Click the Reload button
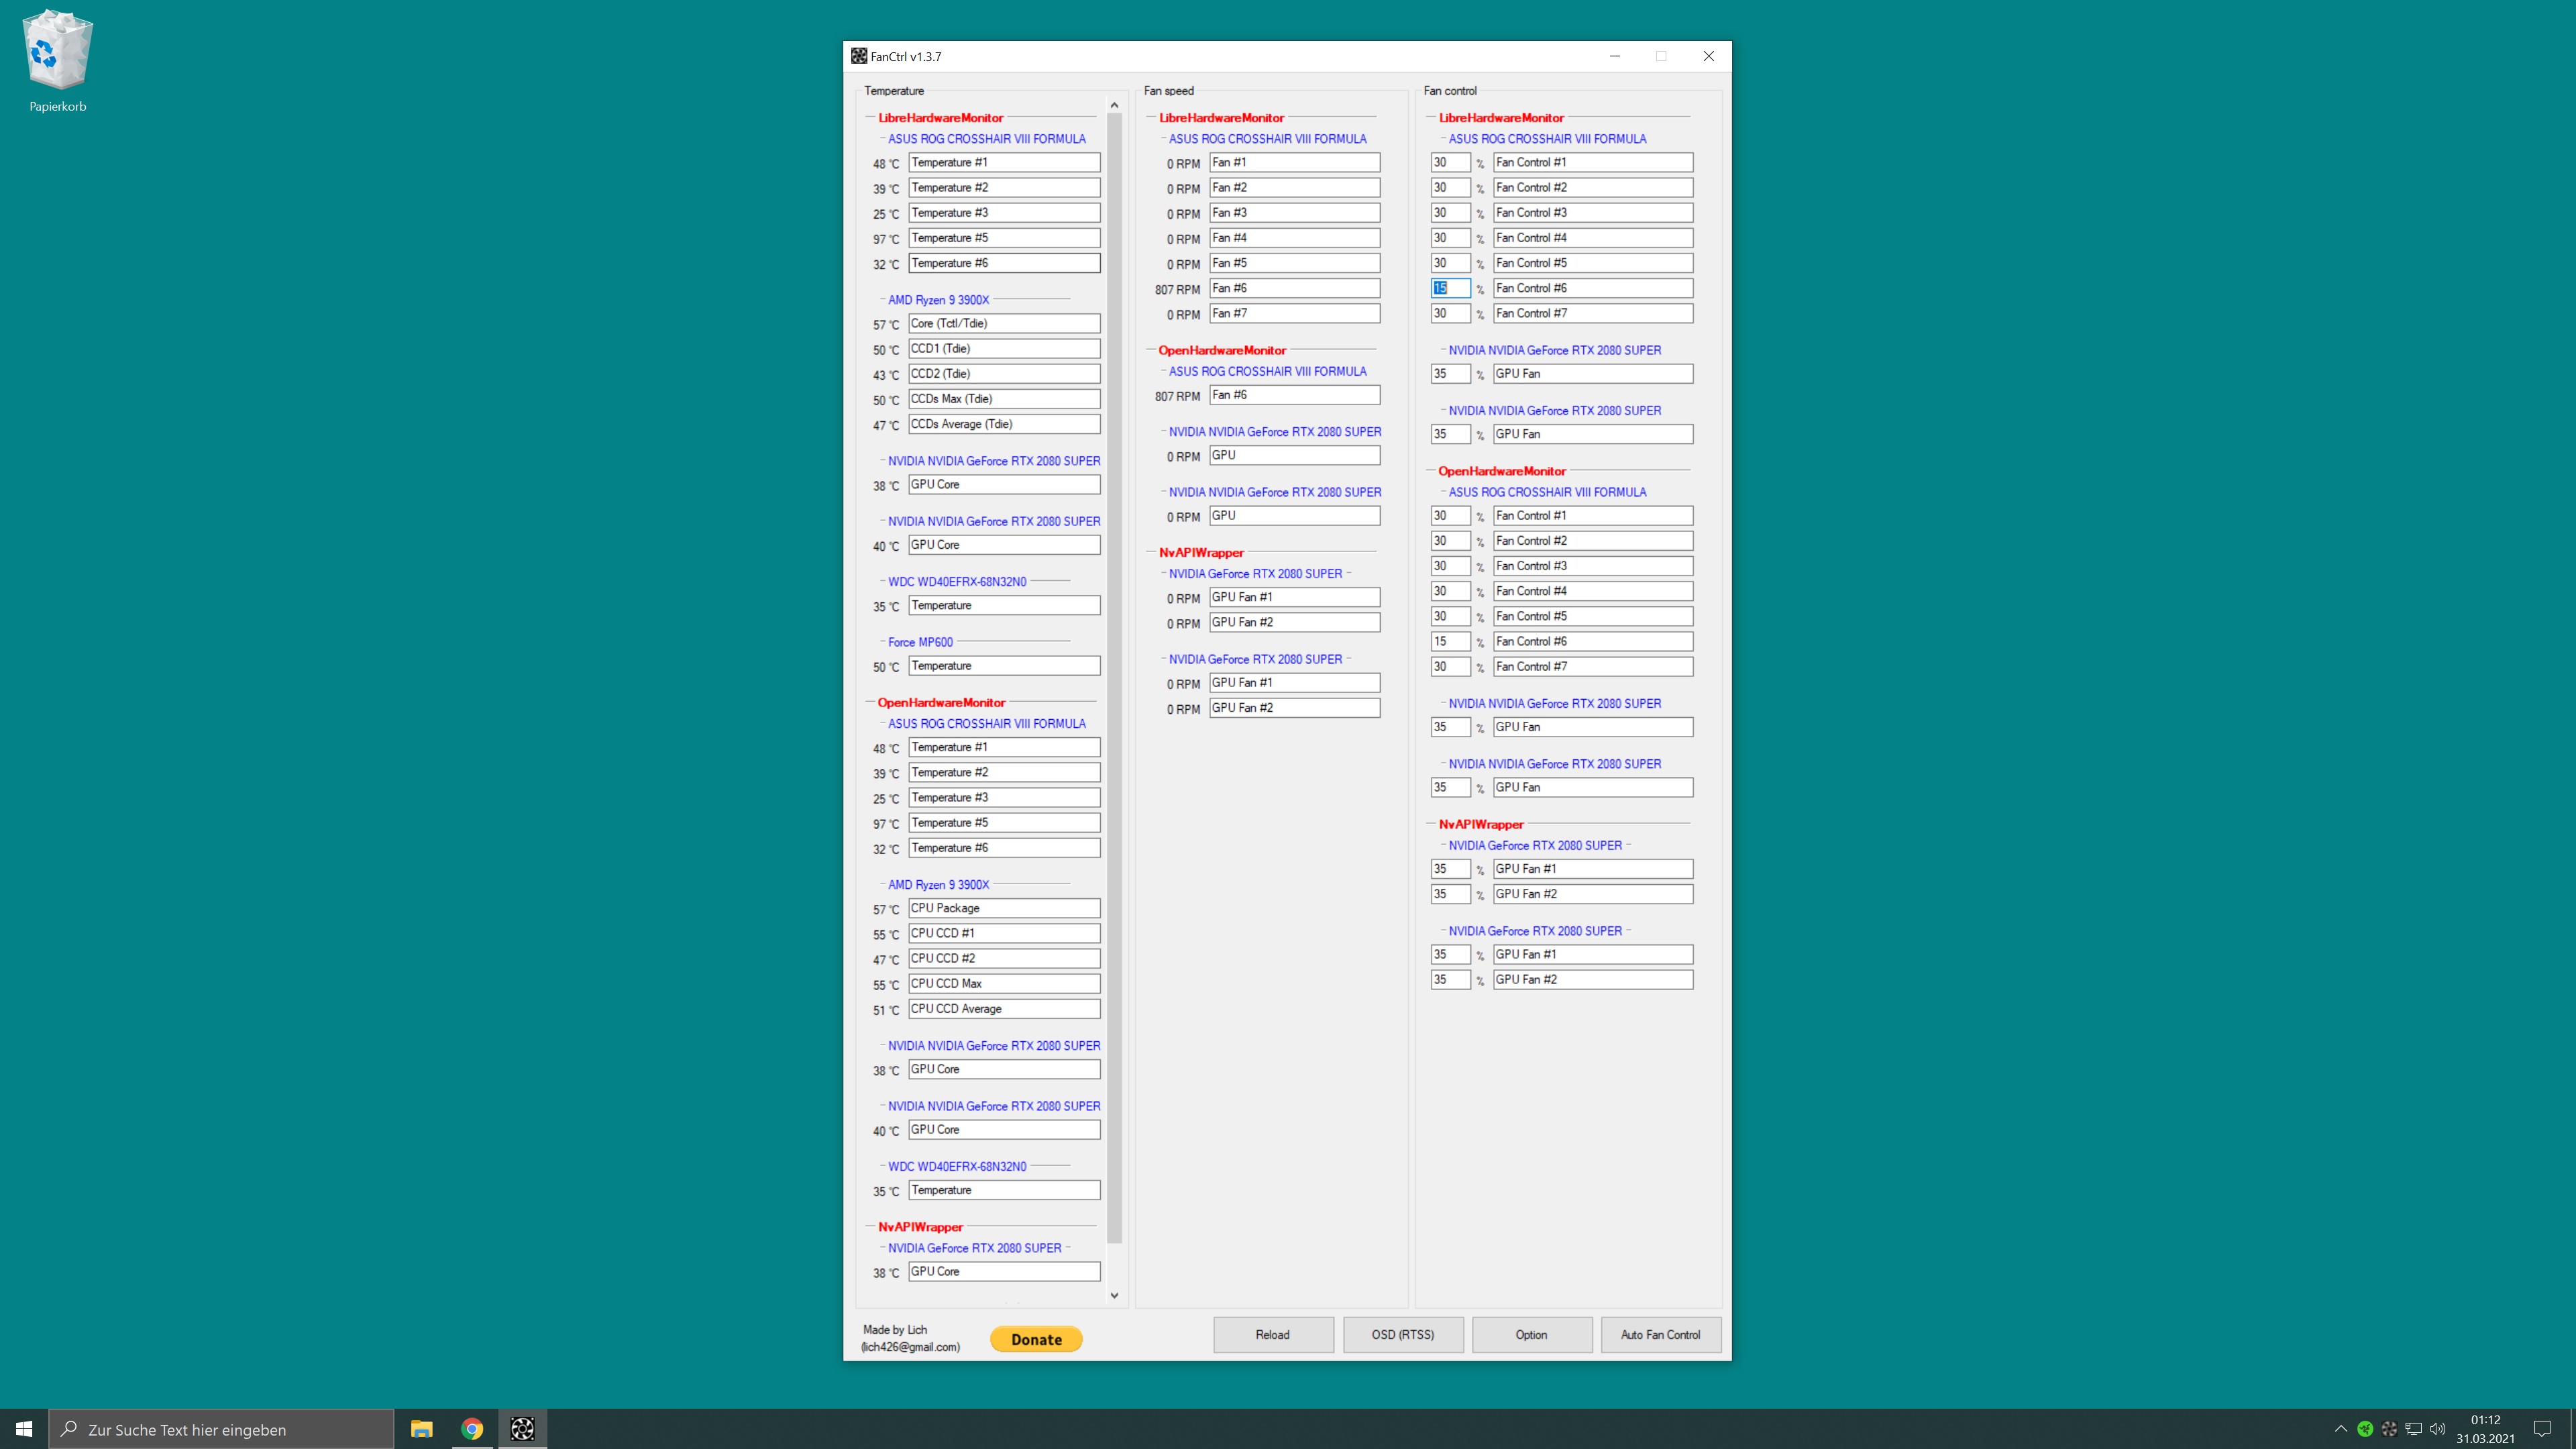Viewport: 2576px width, 1449px height. (x=1272, y=1335)
